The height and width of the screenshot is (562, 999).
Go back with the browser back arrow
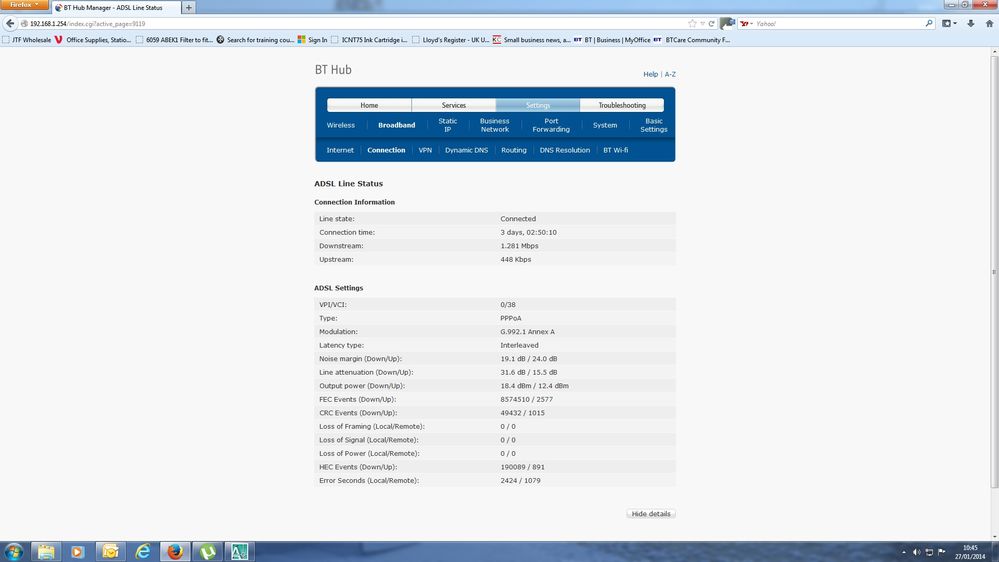(10, 24)
